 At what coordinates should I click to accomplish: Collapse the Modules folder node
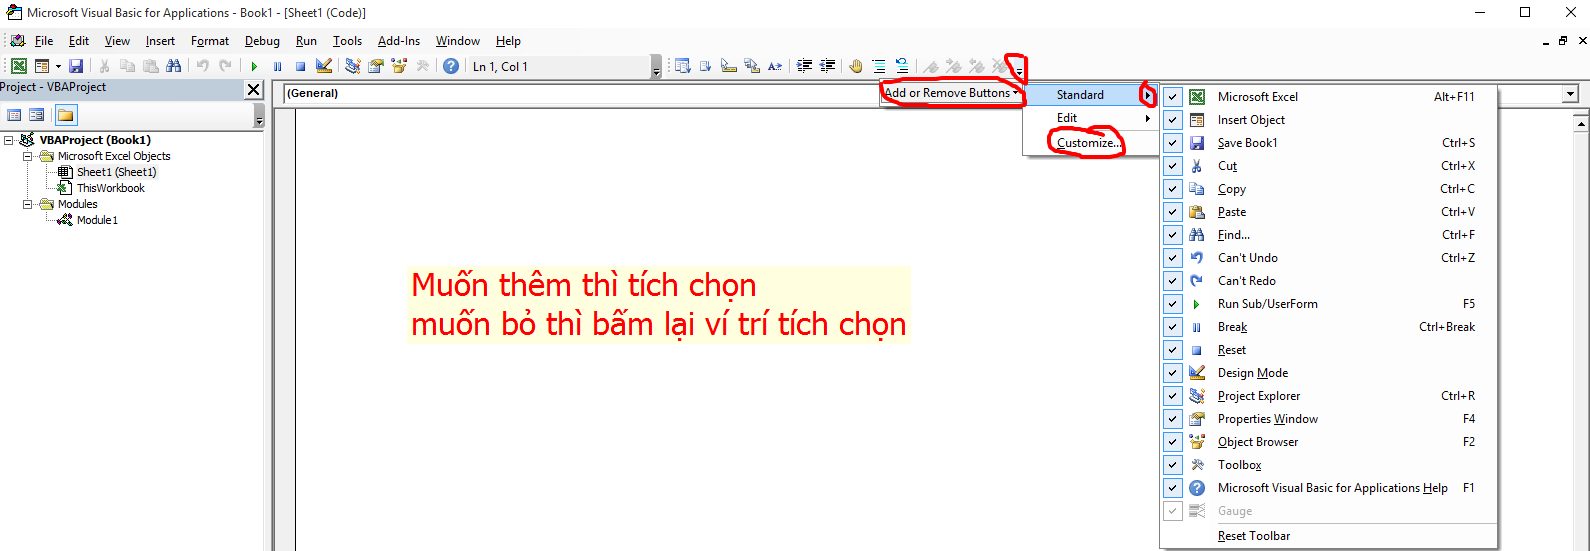(x=28, y=204)
